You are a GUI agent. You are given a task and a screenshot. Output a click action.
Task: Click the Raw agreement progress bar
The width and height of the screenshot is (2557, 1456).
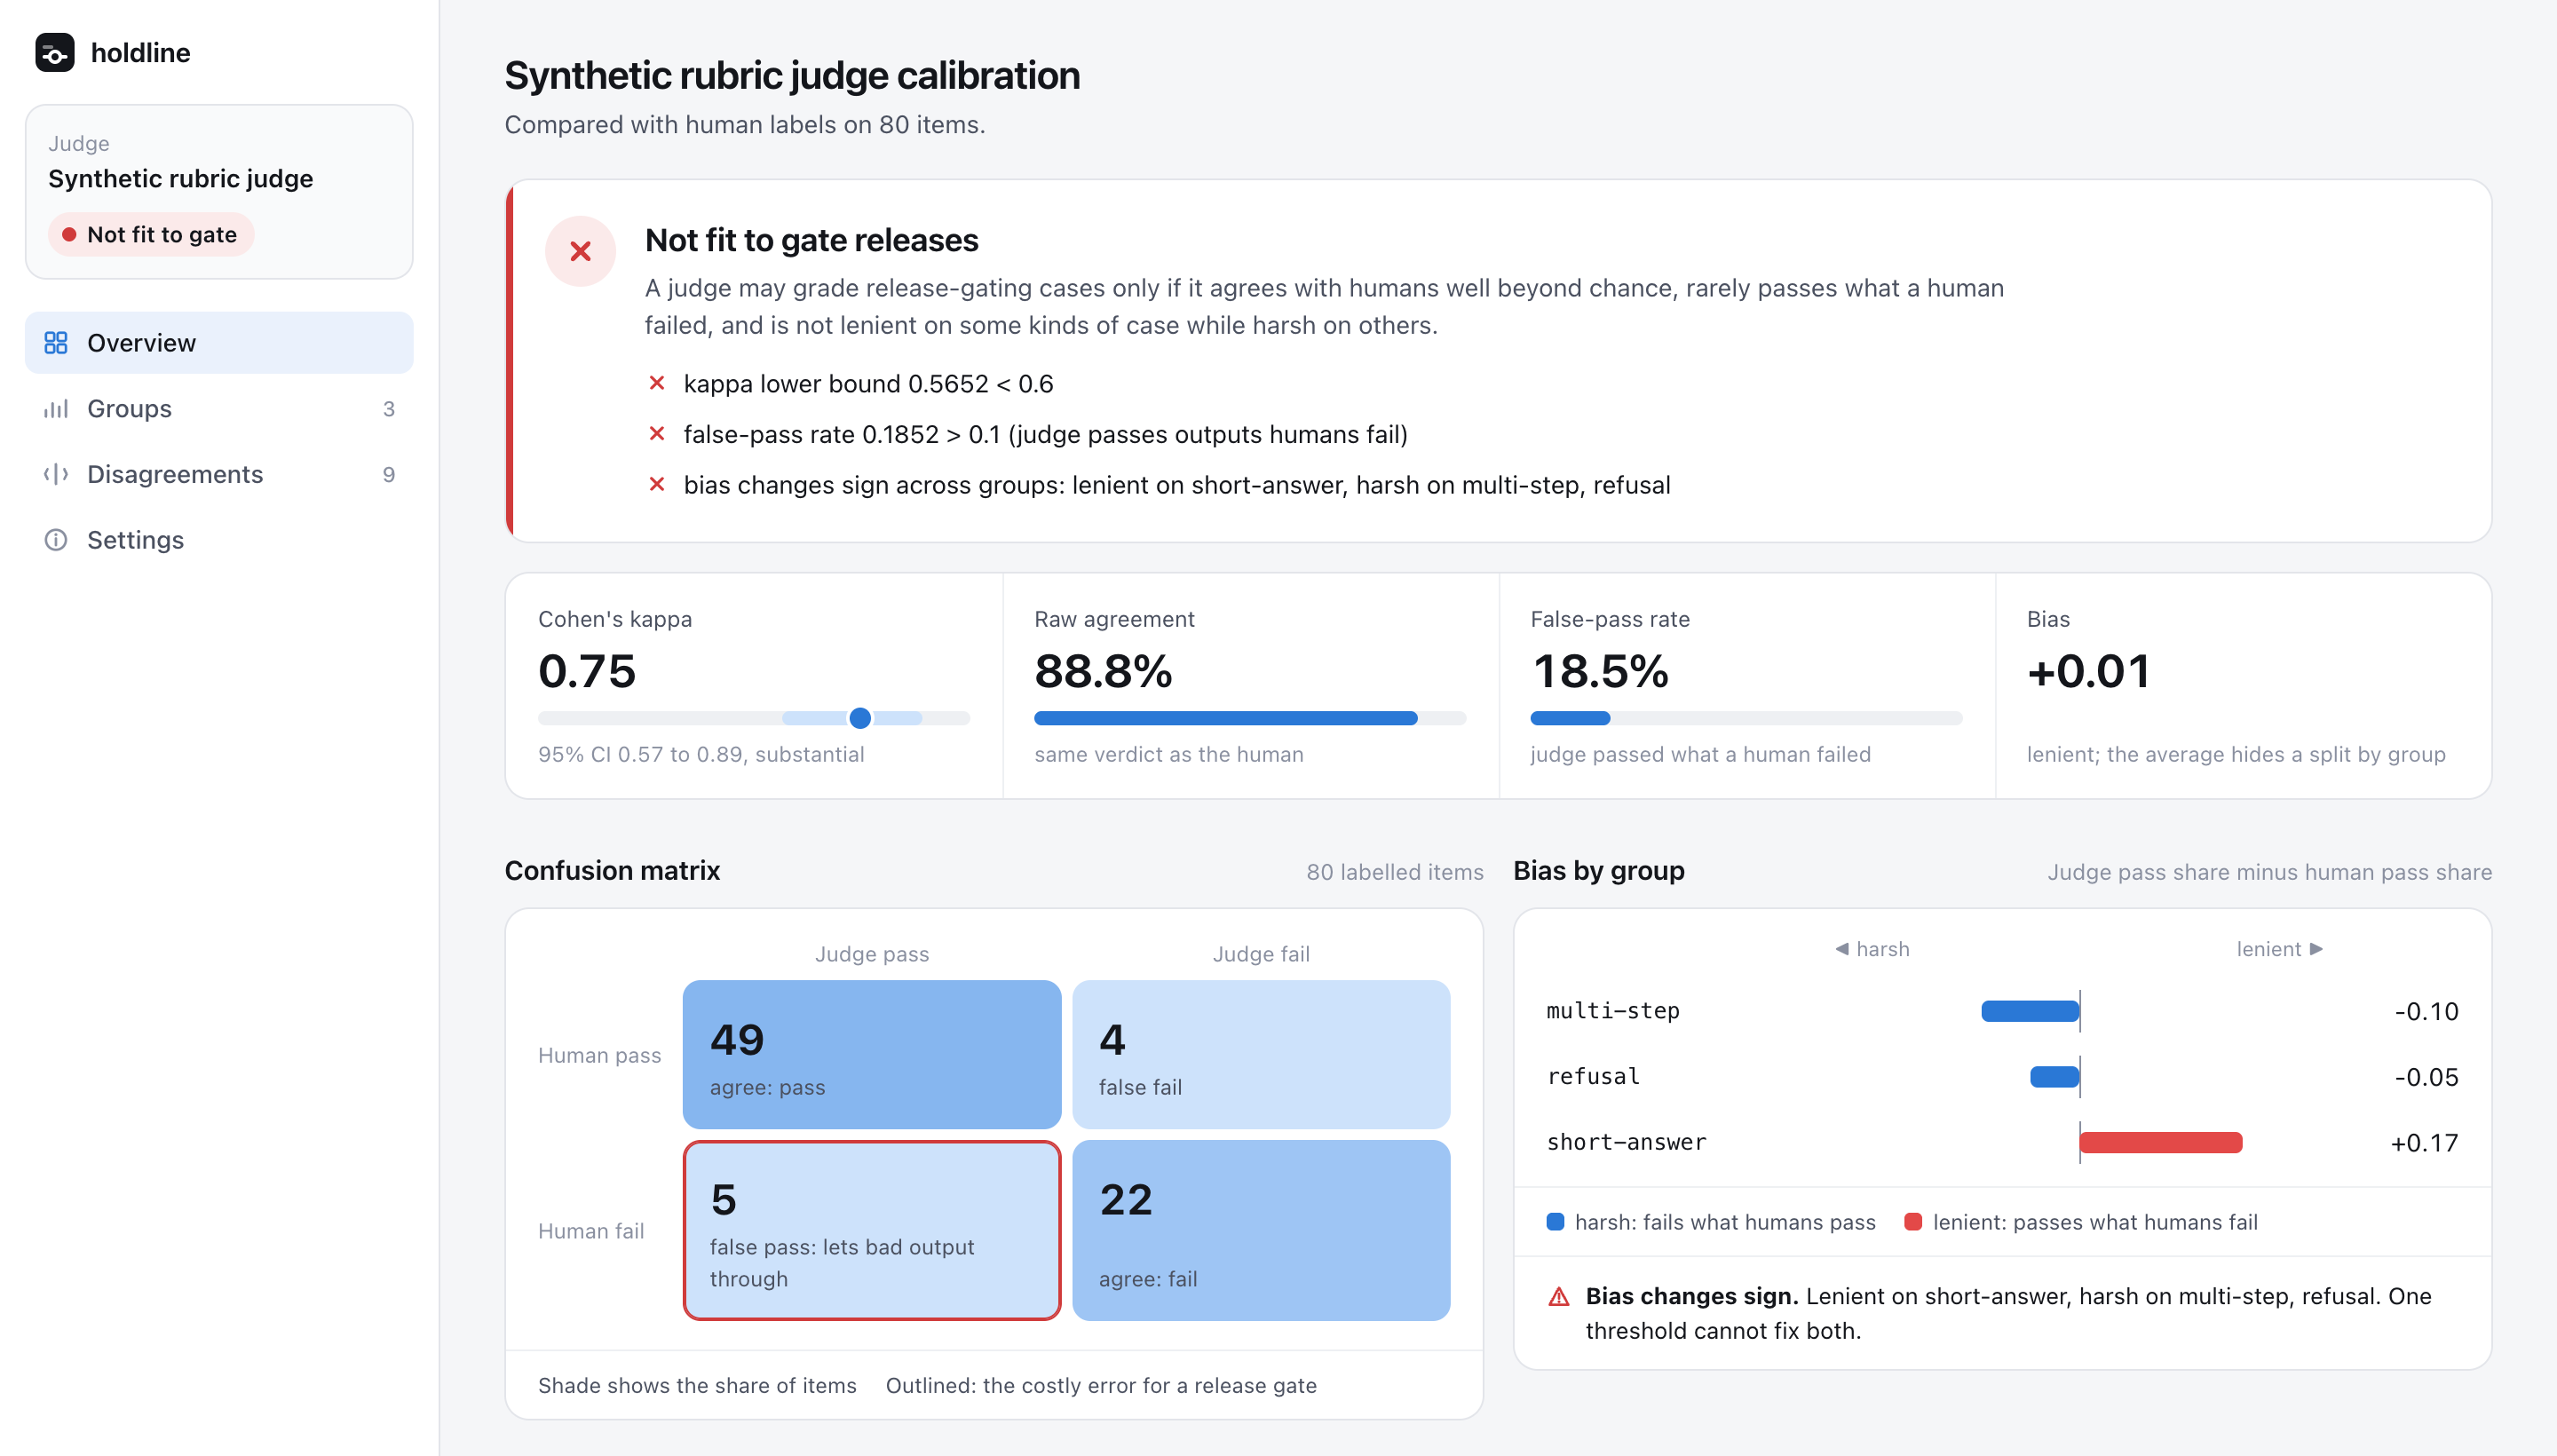tap(1249, 718)
